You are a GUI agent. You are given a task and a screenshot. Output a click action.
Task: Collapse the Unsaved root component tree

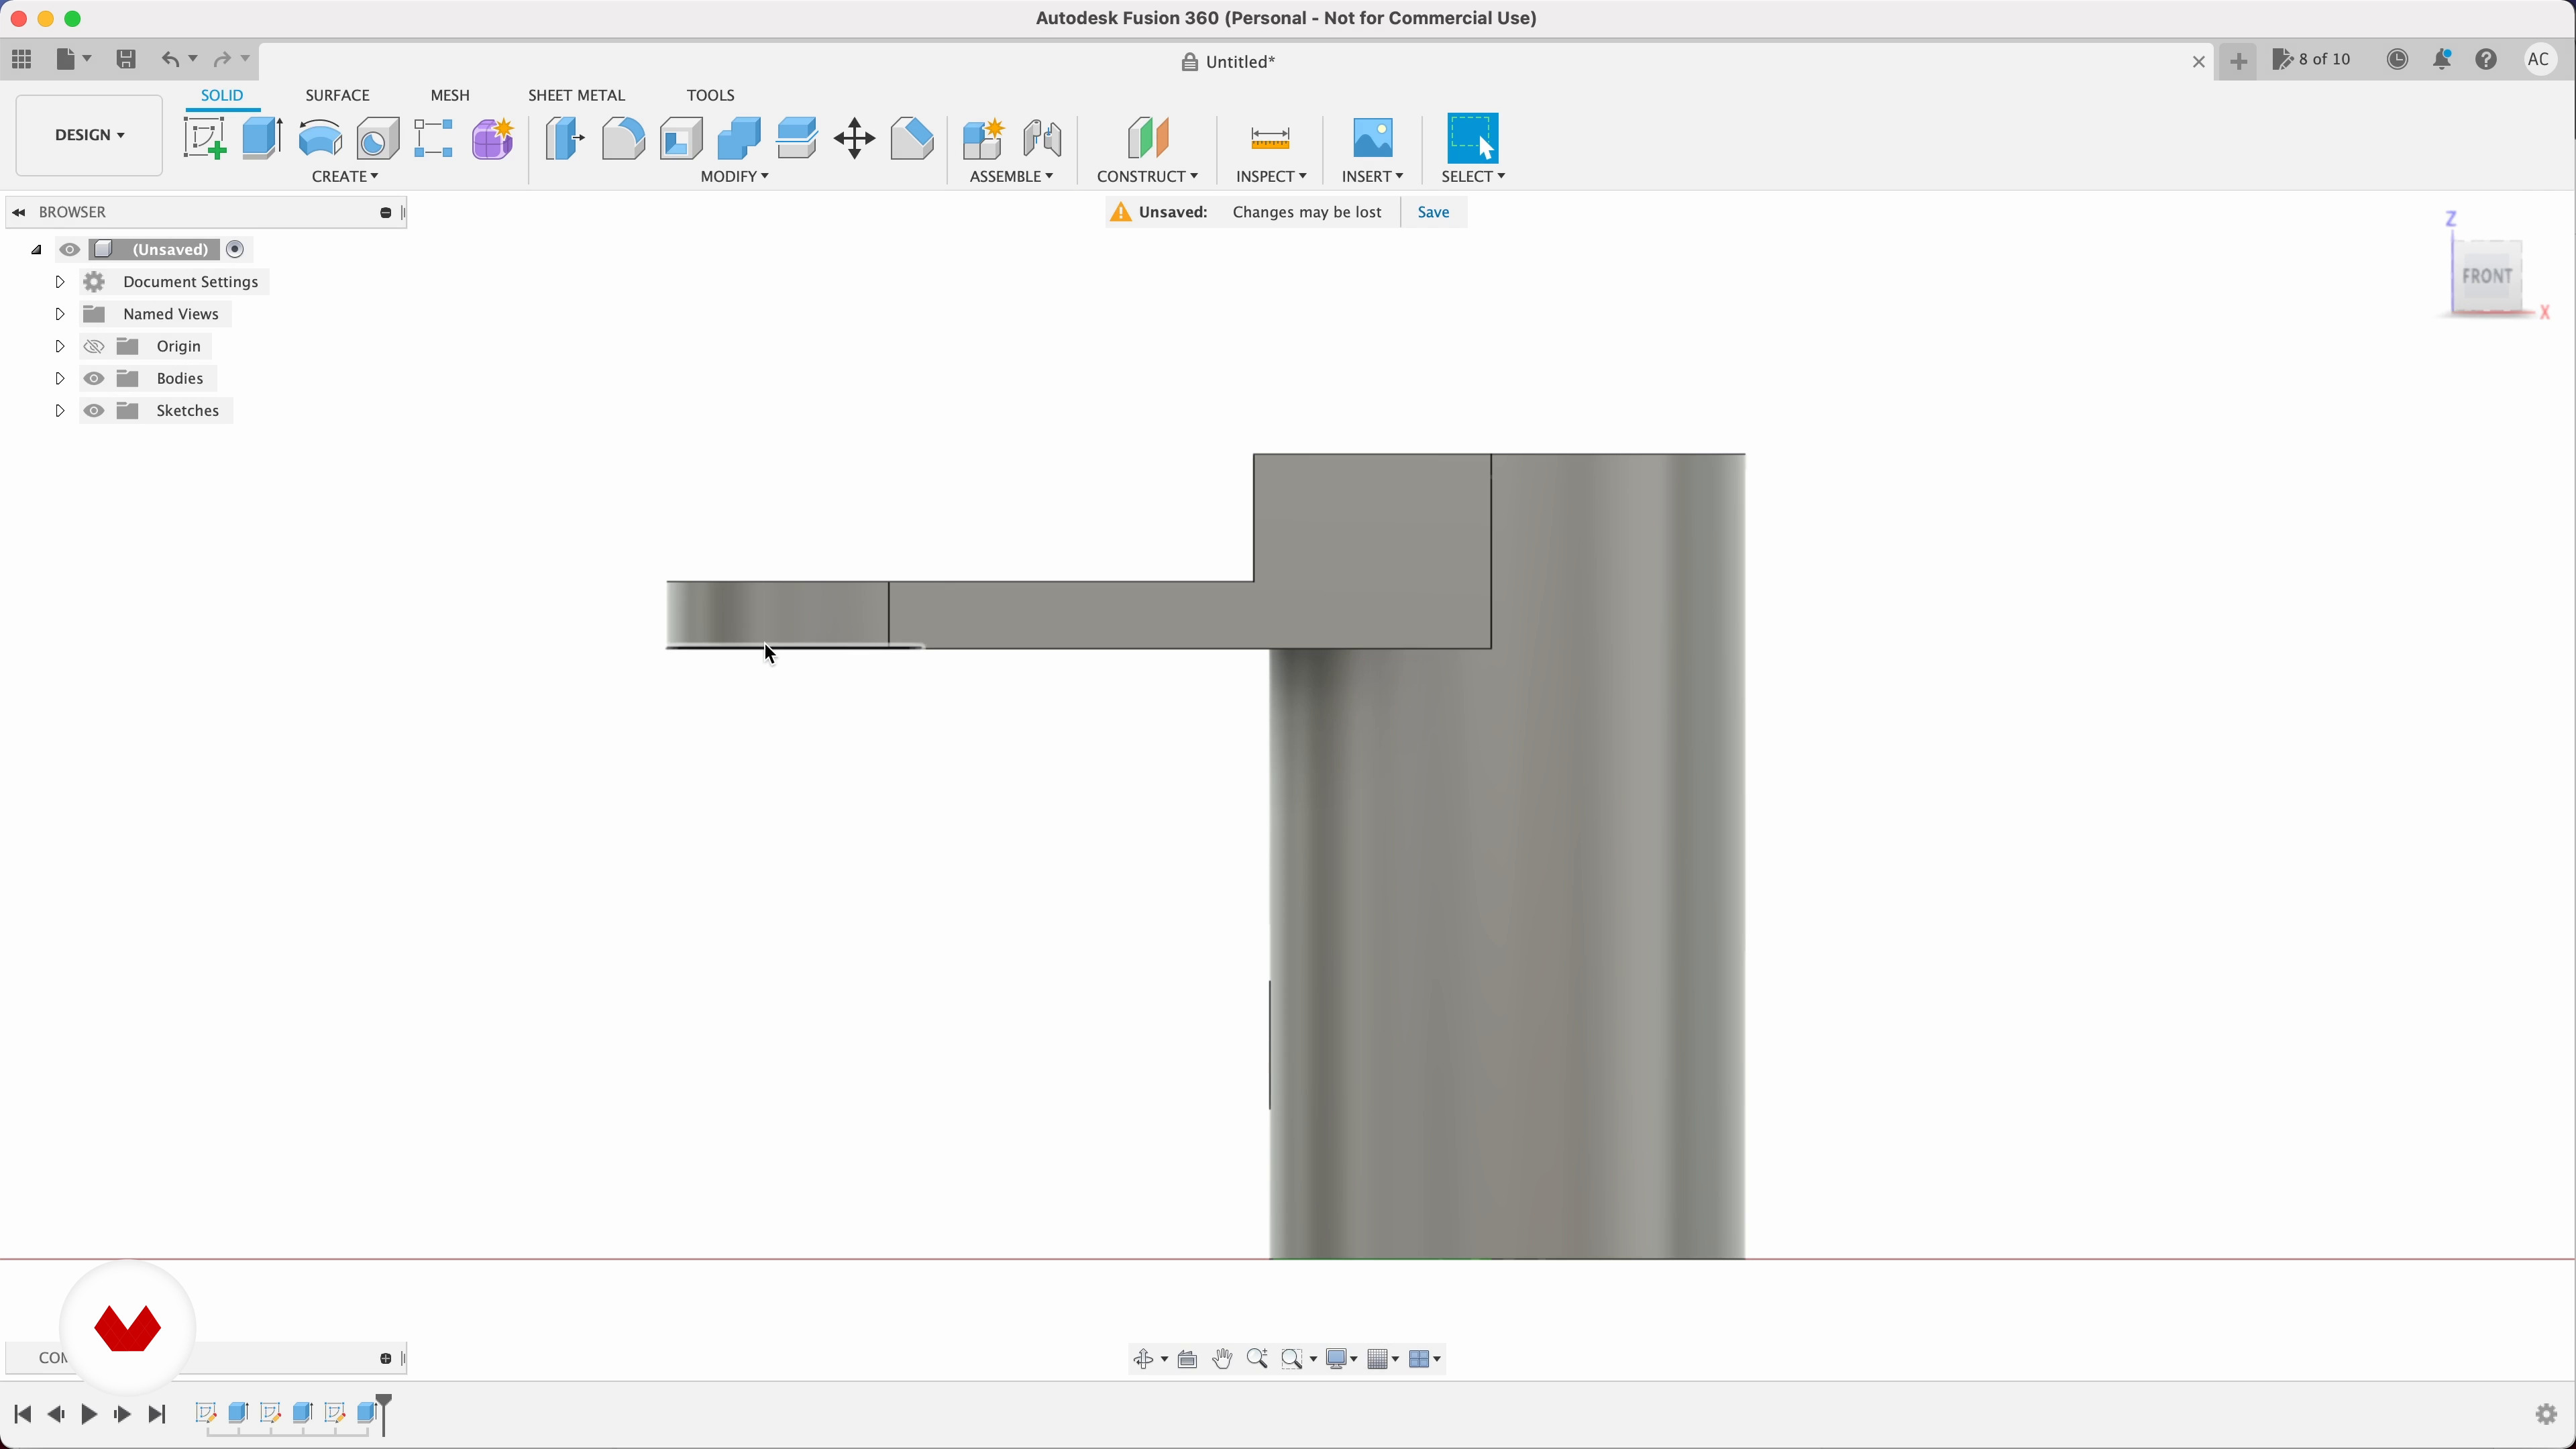[x=36, y=250]
